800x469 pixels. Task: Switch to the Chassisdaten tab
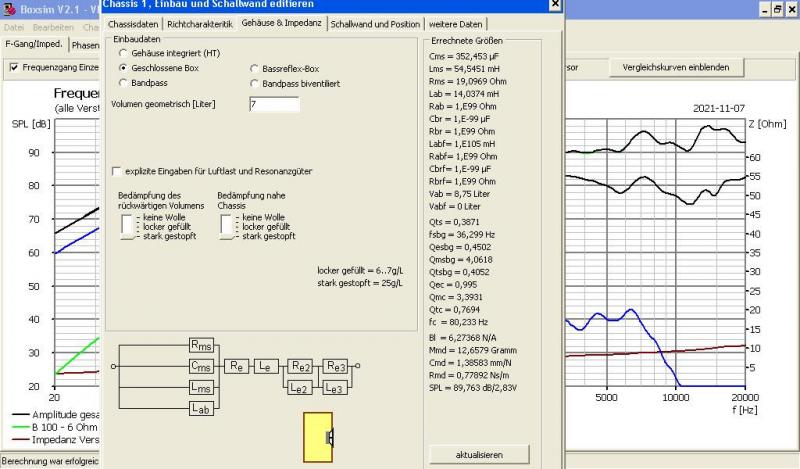tap(134, 23)
